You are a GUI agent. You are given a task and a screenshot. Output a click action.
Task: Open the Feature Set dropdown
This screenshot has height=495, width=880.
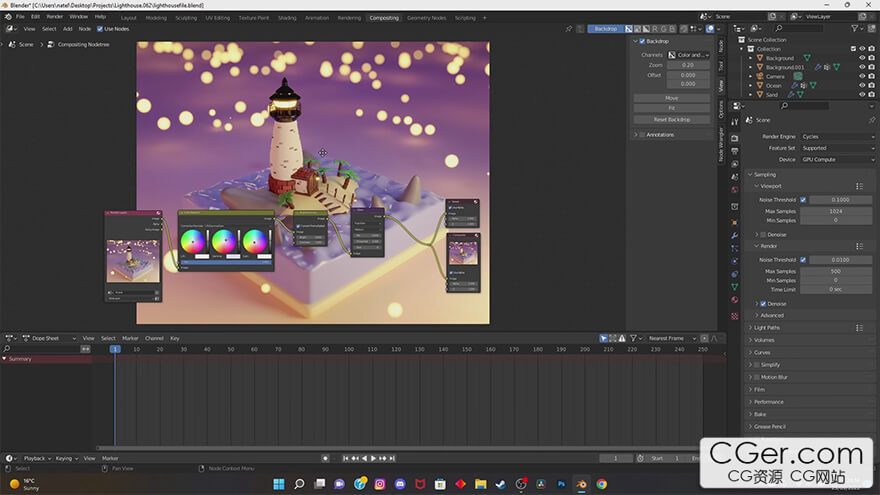837,148
